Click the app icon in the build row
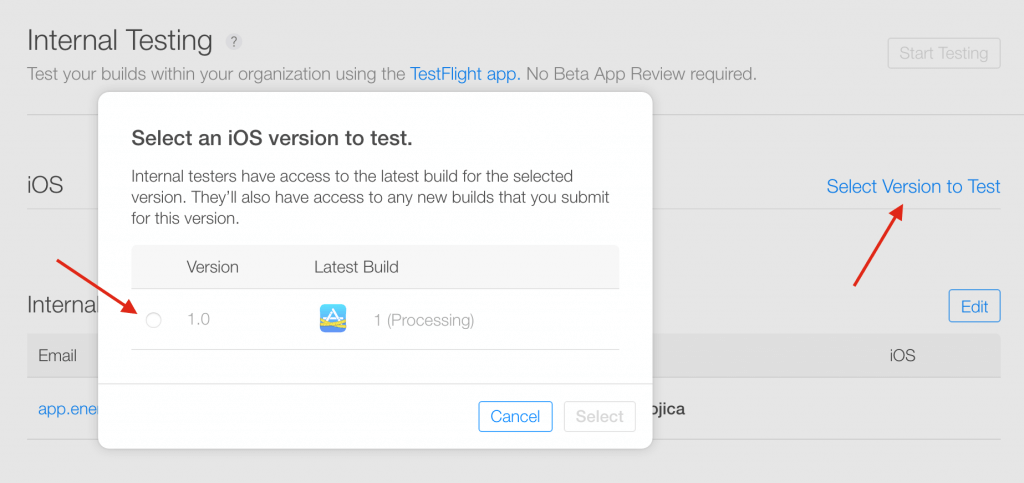Image resolution: width=1024 pixels, height=483 pixels. point(333,319)
